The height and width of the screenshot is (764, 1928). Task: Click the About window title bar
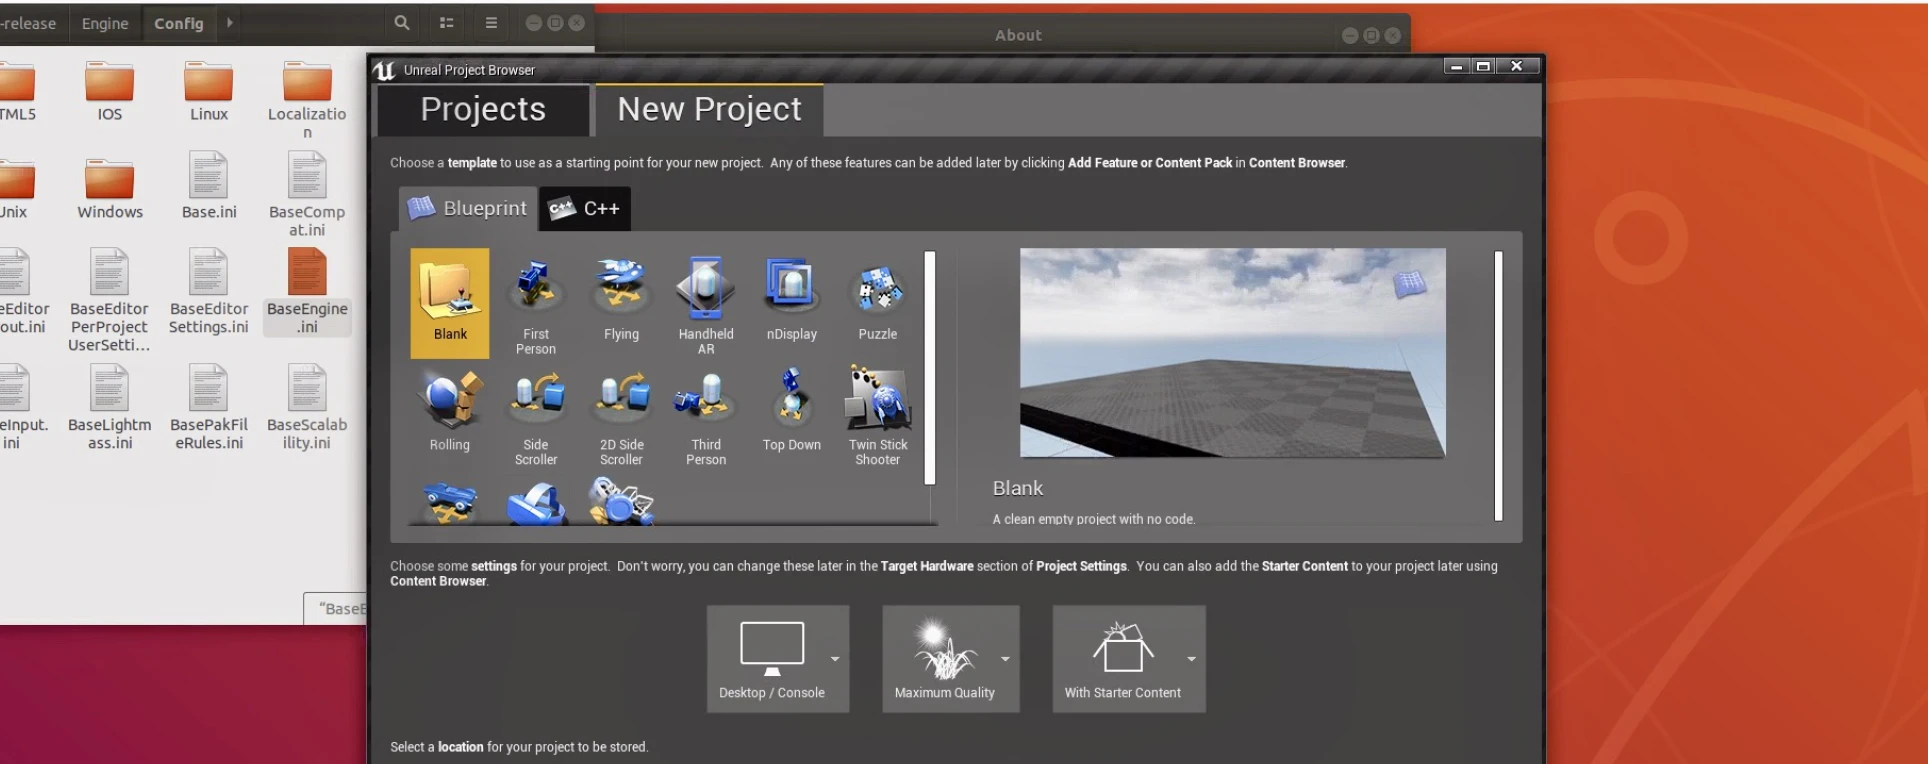coord(1018,35)
